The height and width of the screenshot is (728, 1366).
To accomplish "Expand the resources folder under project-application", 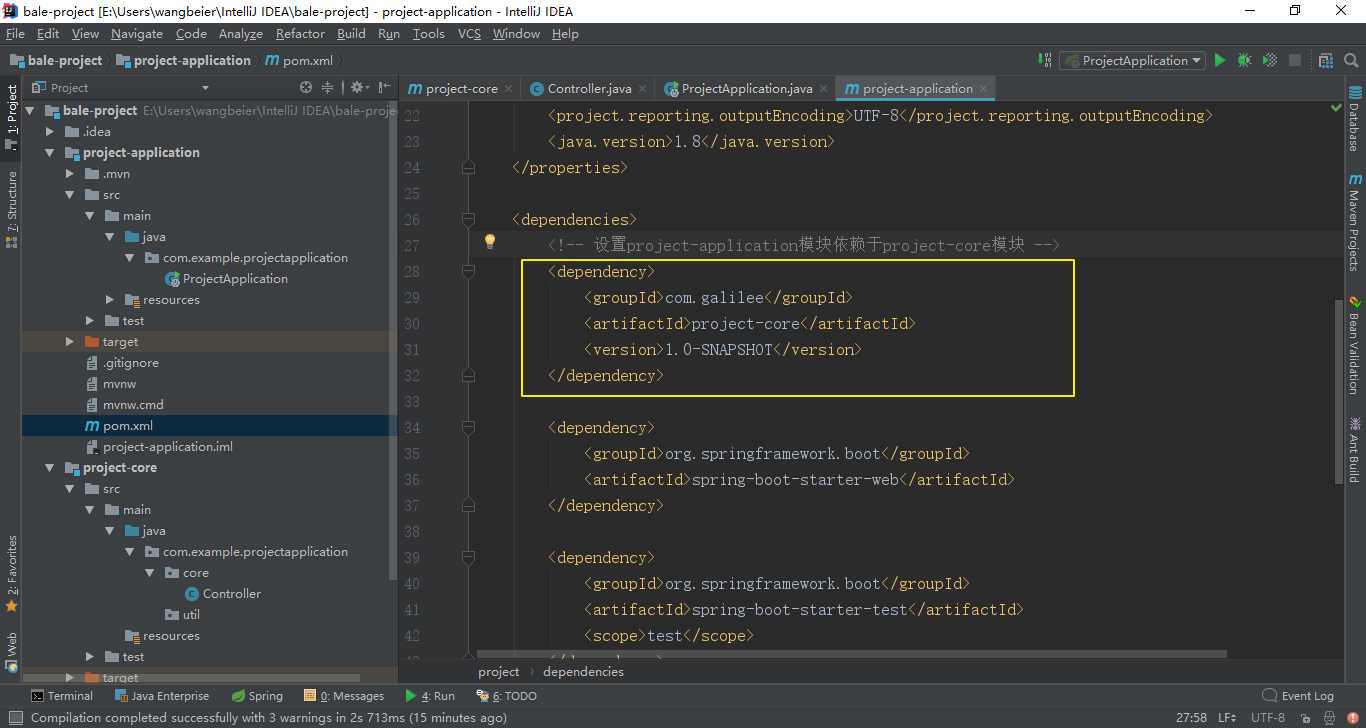I will 110,300.
